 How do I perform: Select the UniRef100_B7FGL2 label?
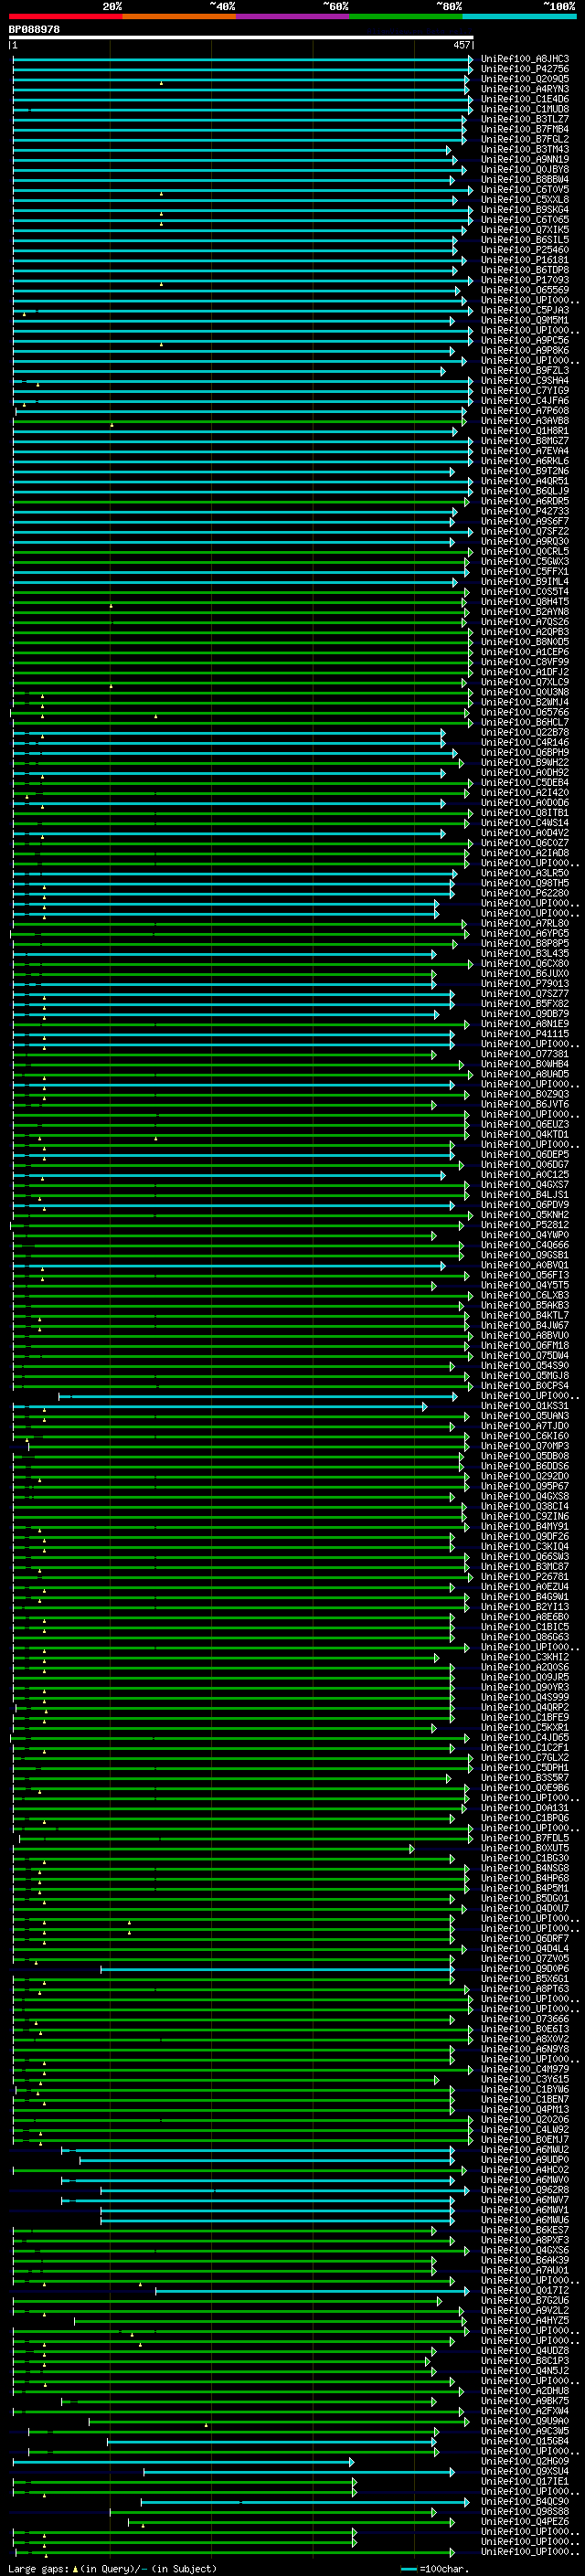pos(525,139)
